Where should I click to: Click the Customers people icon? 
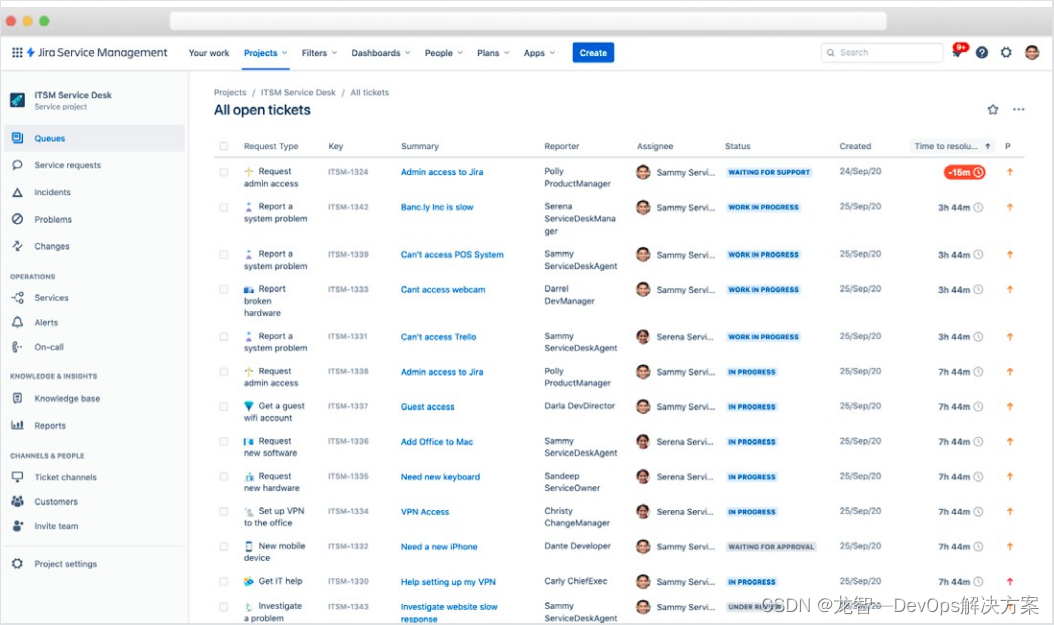click(17, 501)
